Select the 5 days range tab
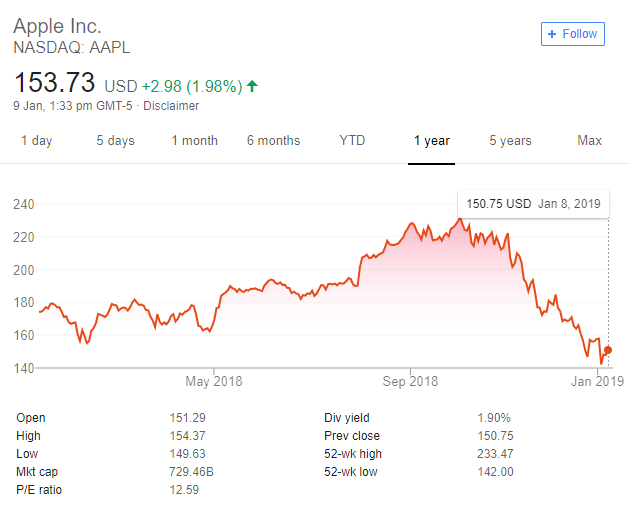 (x=115, y=141)
